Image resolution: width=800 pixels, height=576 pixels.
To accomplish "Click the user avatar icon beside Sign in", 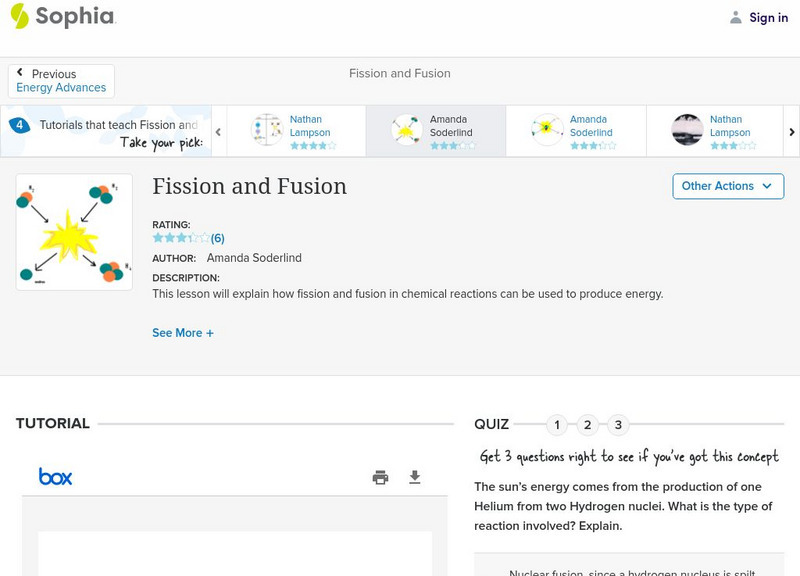I will click(x=736, y=17).
